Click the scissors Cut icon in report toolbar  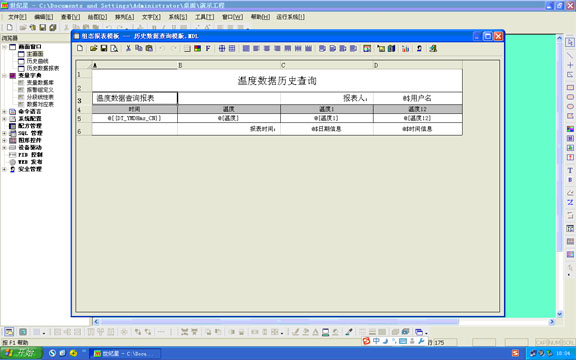(128, 48)
